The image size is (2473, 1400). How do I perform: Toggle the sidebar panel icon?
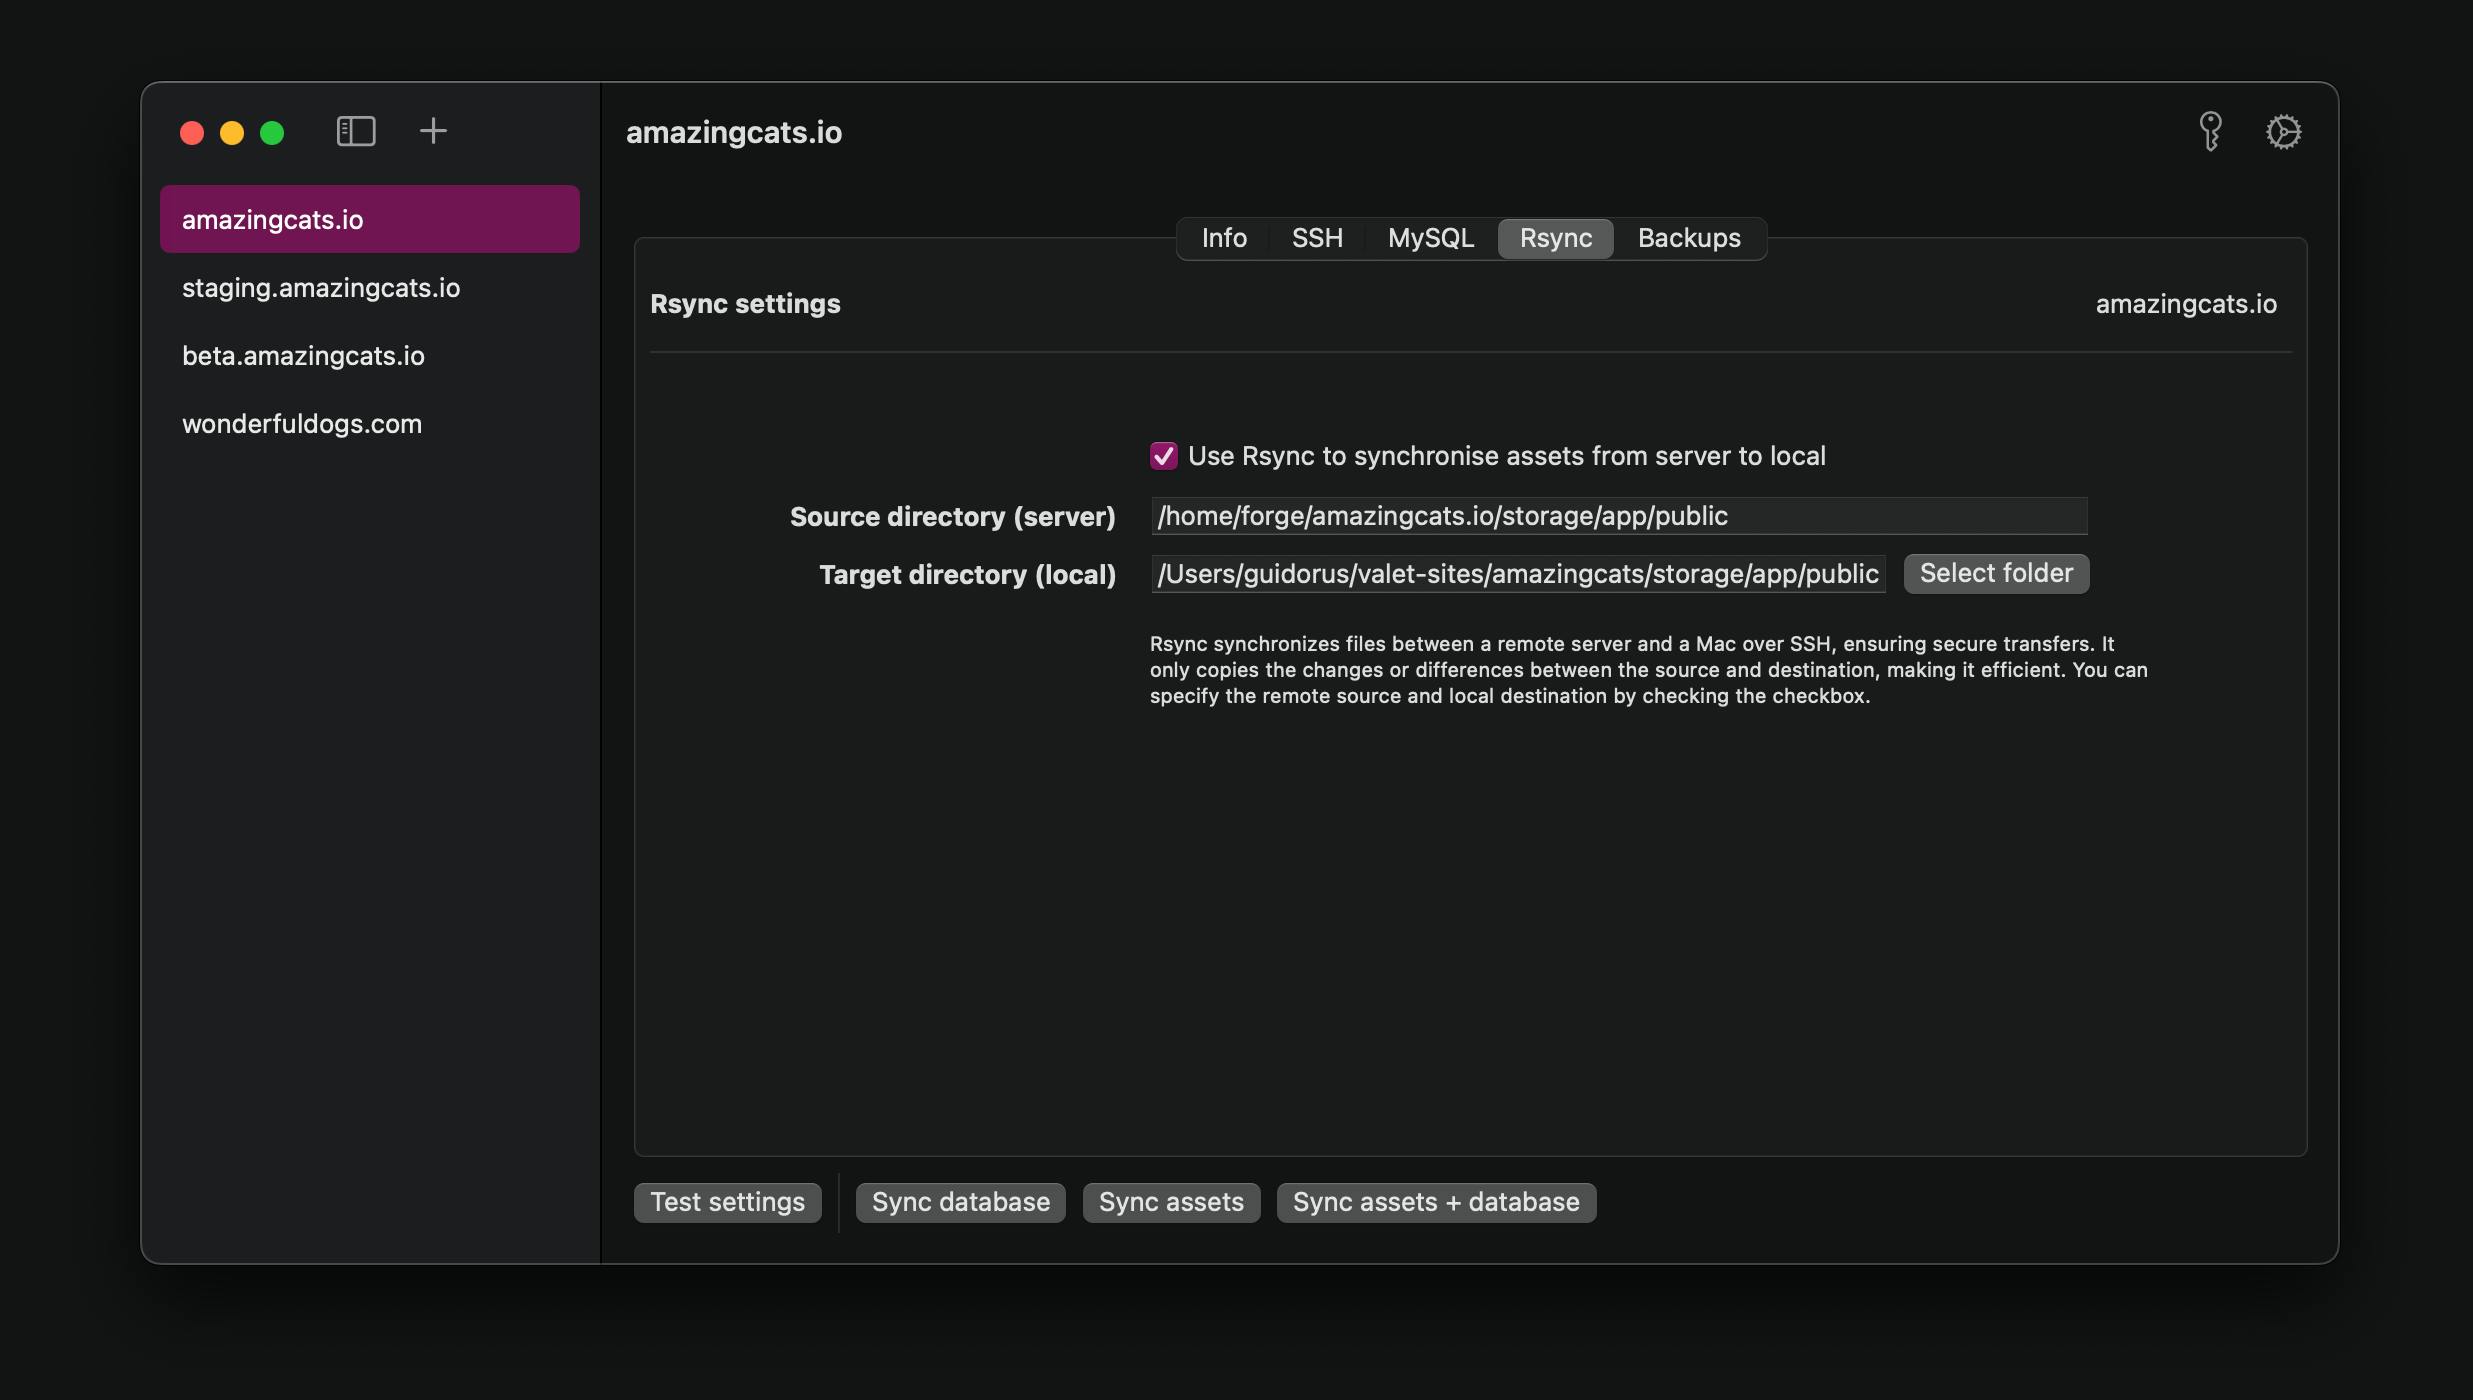click(x=356, y=131)
